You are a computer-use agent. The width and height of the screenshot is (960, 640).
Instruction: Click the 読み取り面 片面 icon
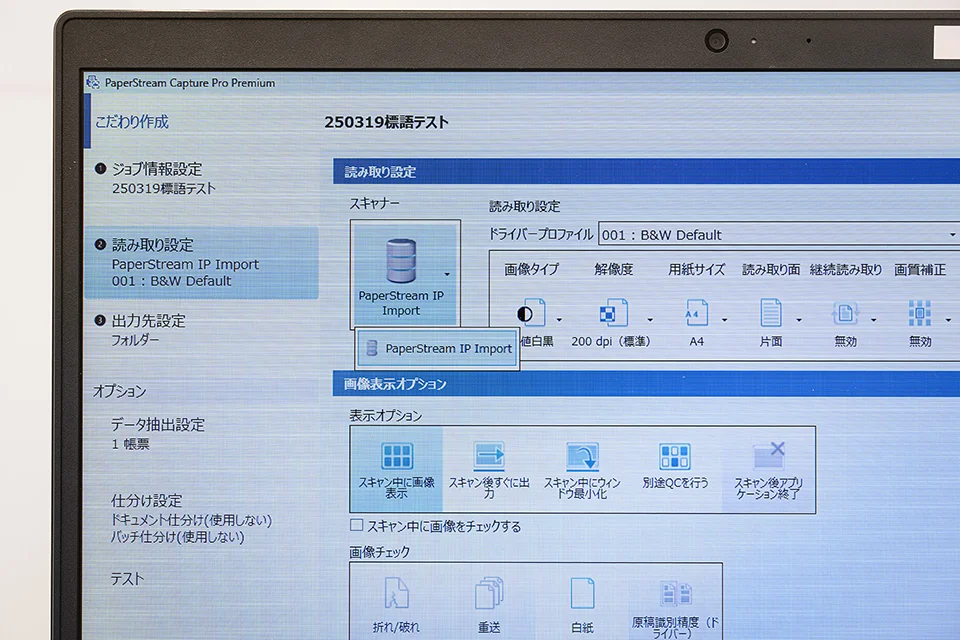point(770,313)
